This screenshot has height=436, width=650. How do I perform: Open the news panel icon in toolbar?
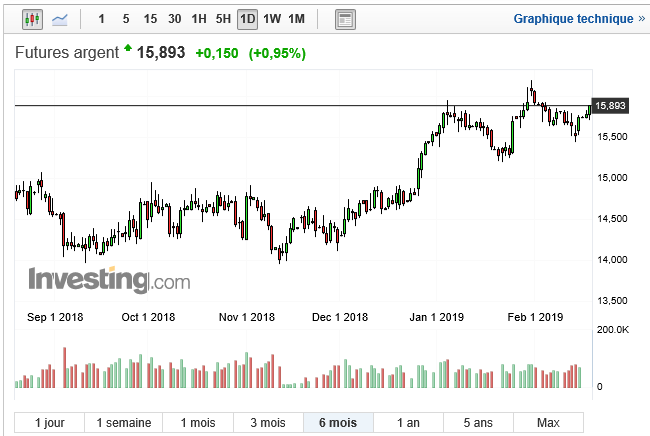tap(345, 19)
